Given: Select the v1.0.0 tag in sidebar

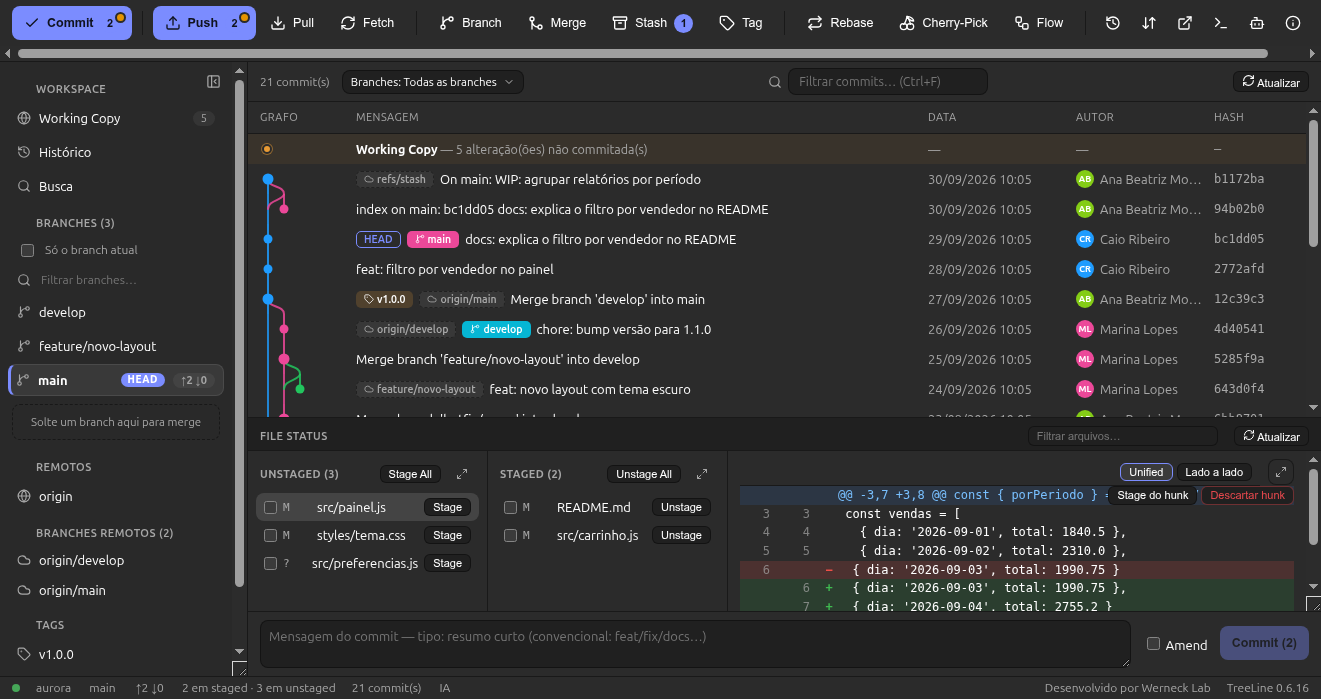Looking at the screenshot, I should tap(116, 654).
